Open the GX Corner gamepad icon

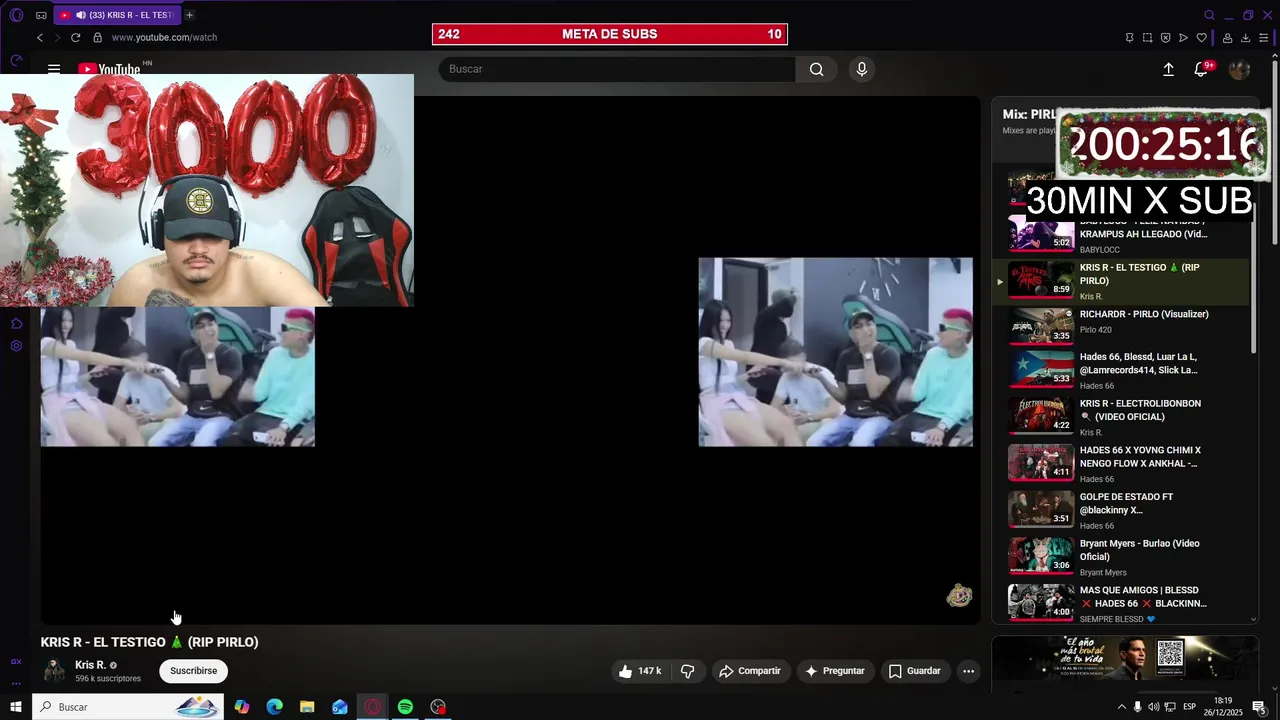tap(41, 15)
